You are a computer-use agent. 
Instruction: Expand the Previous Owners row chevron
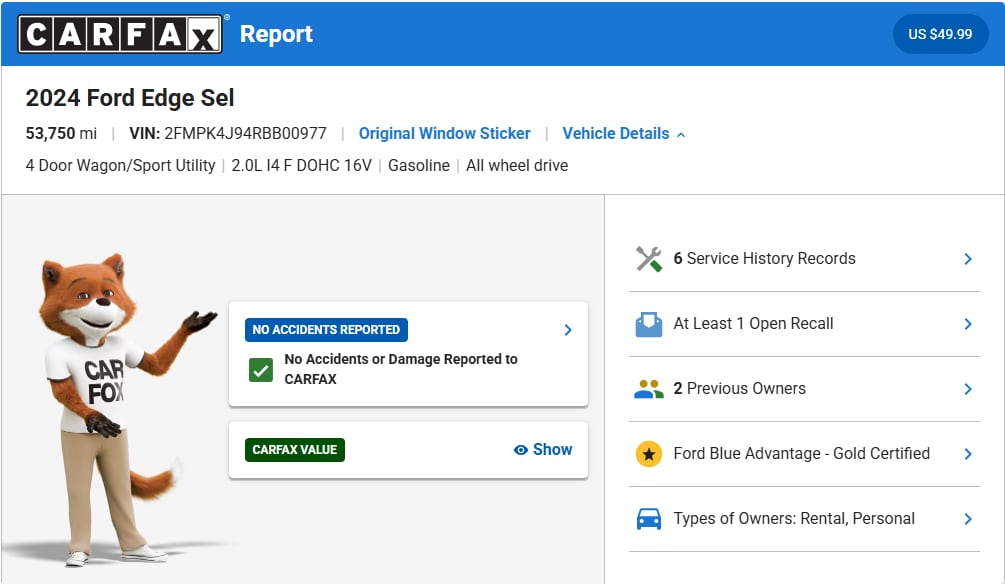click(x=968, y=389)
